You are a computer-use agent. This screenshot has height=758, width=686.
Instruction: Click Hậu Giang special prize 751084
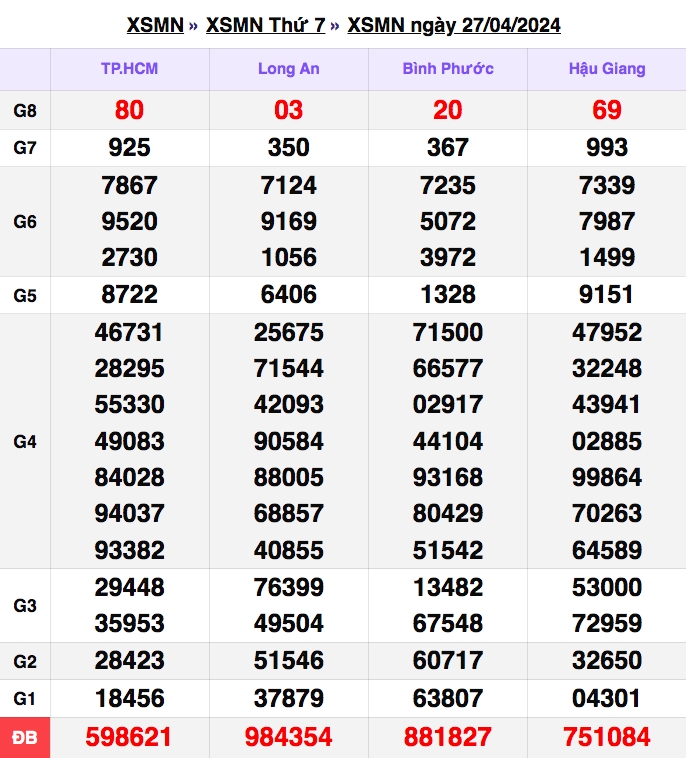click(x=607, y=737)
